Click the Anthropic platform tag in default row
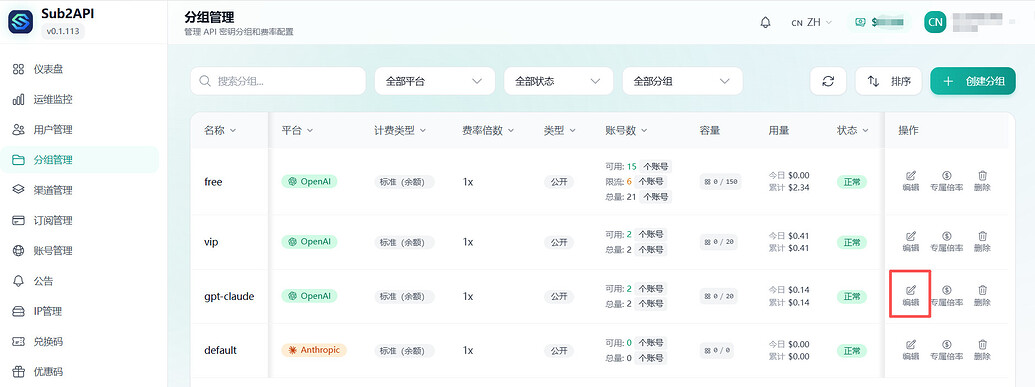Viewport: 1035px width, 387px height. [314, 350]
